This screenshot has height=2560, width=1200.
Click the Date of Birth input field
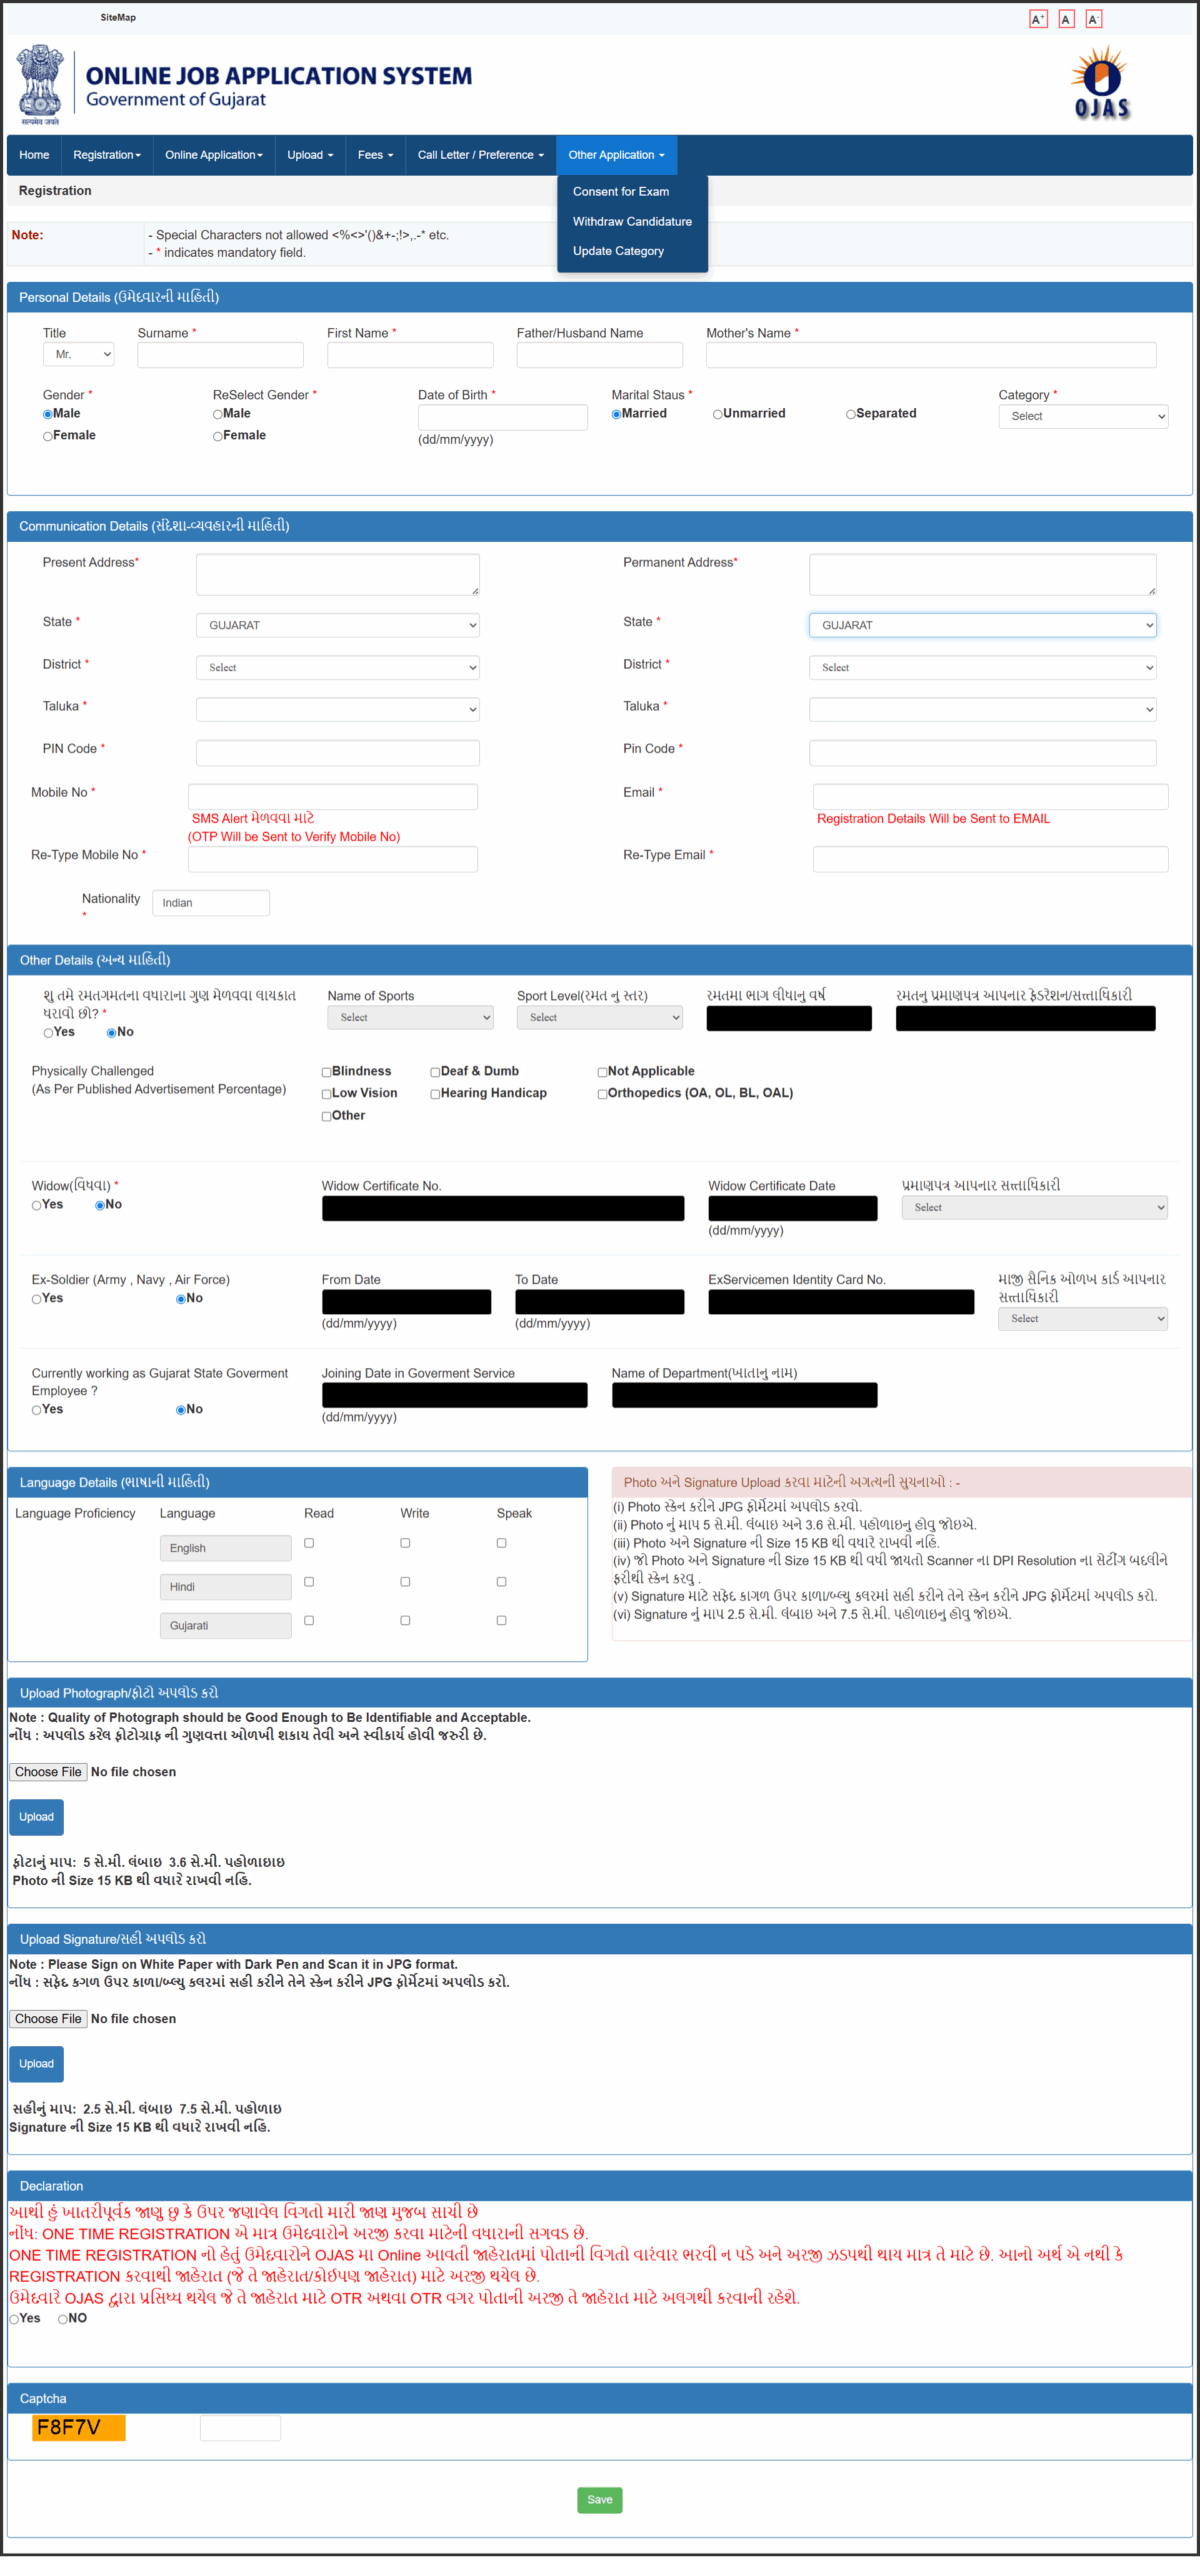pyautogui.click(x=502, y=417)
